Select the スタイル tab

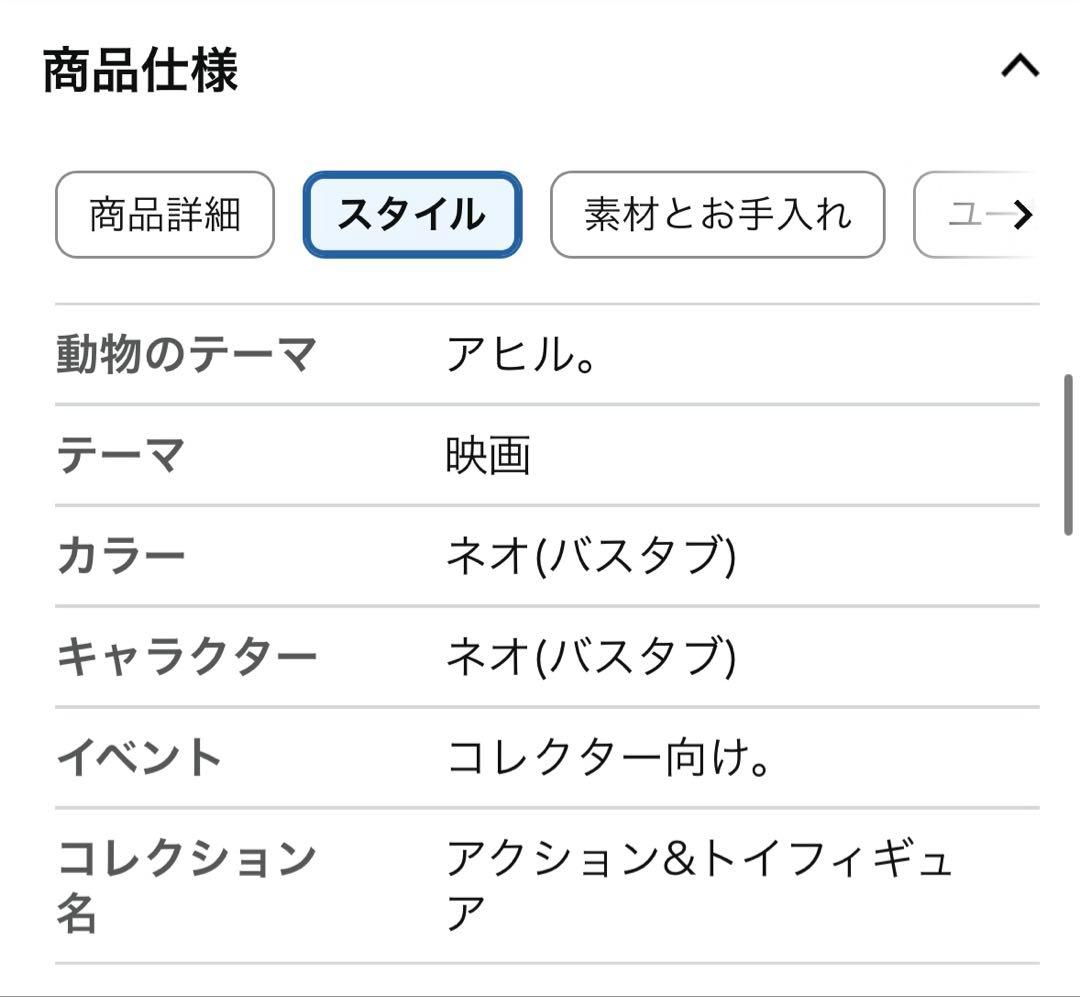point(412,214)
